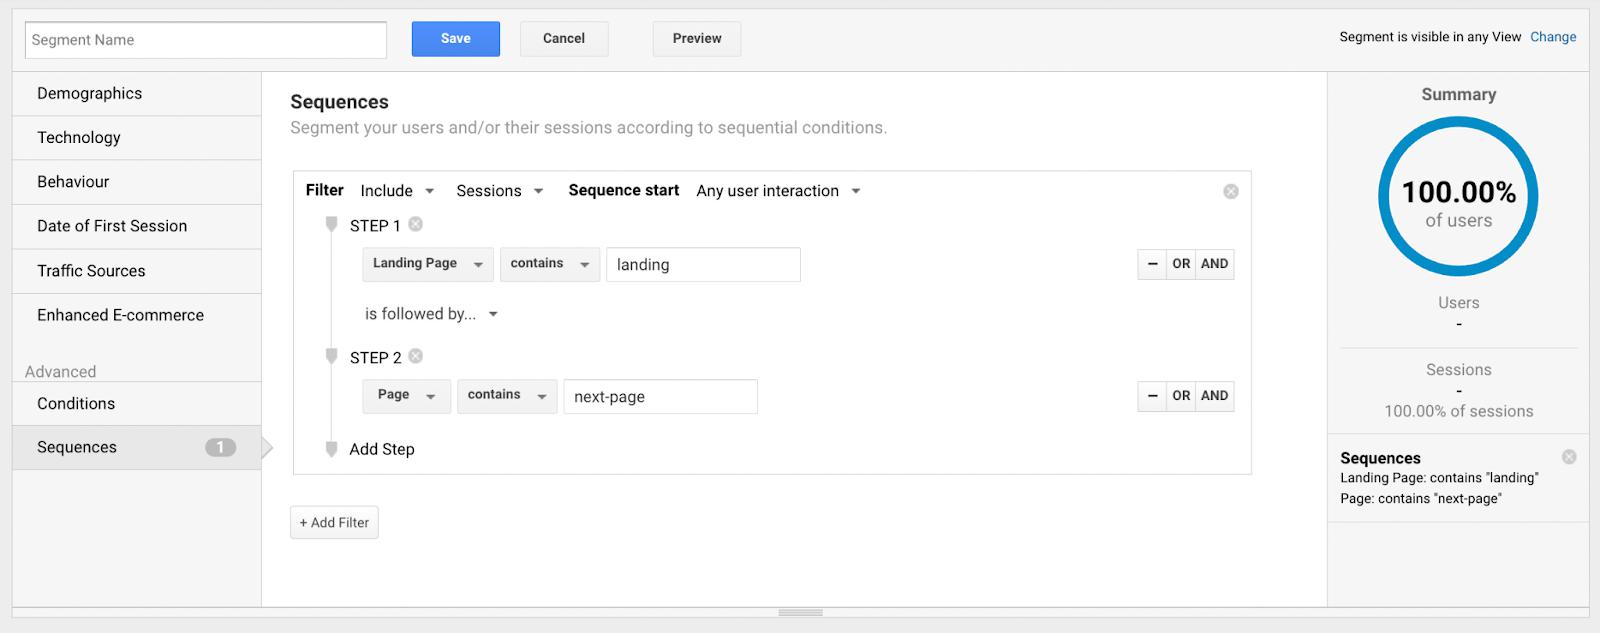Click the sequence count badge beside Sequences

(221, 448)
